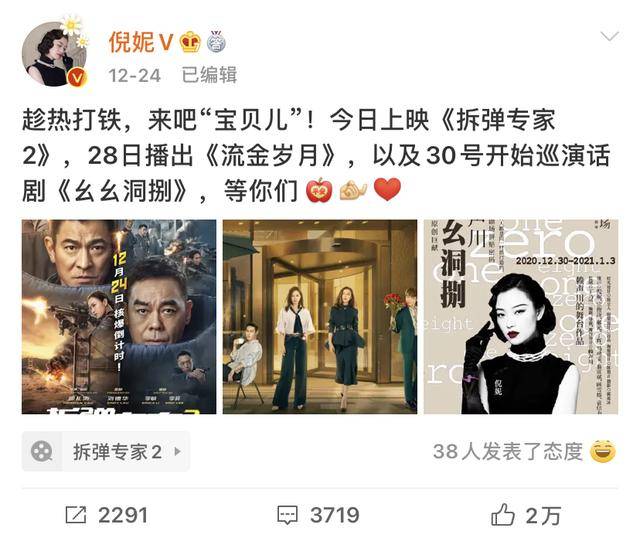View the 拆弹专家2 movie poster image
This screenshot has width=640, height=538.
[119, 317]
